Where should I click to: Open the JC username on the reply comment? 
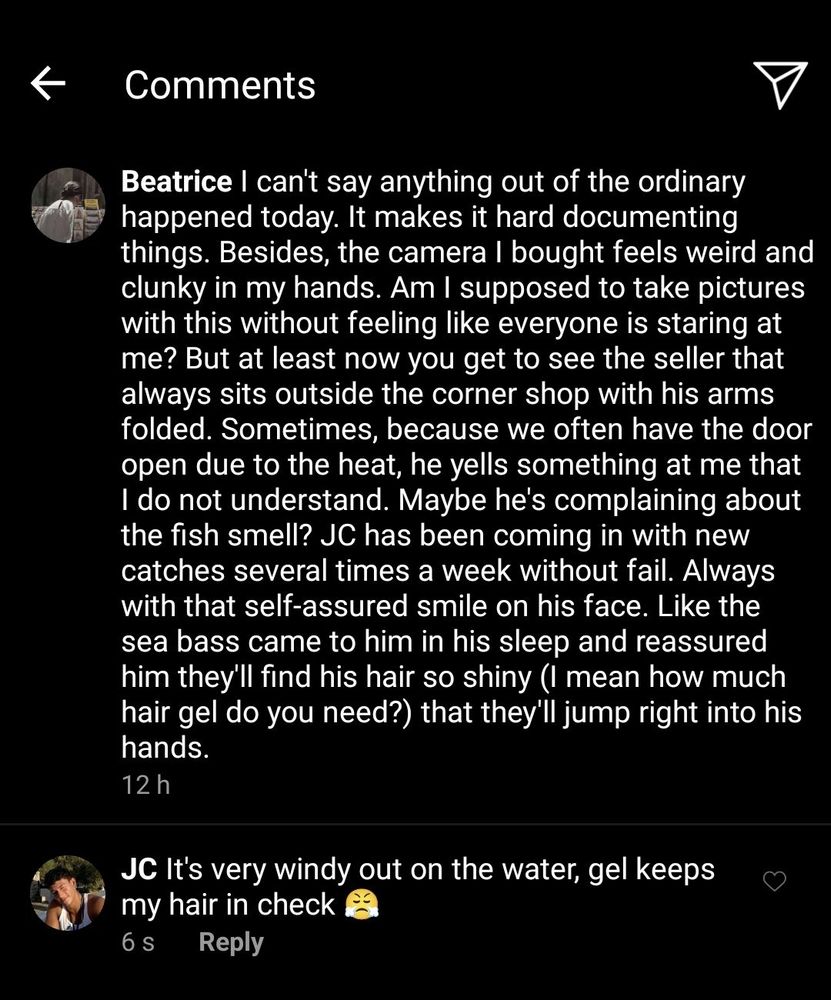coord(139,869)
